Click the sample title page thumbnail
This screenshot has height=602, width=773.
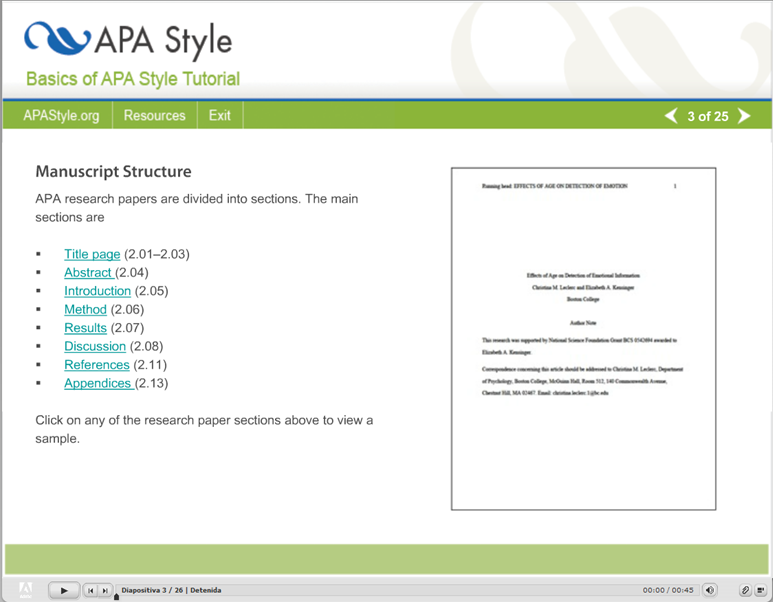583,339
